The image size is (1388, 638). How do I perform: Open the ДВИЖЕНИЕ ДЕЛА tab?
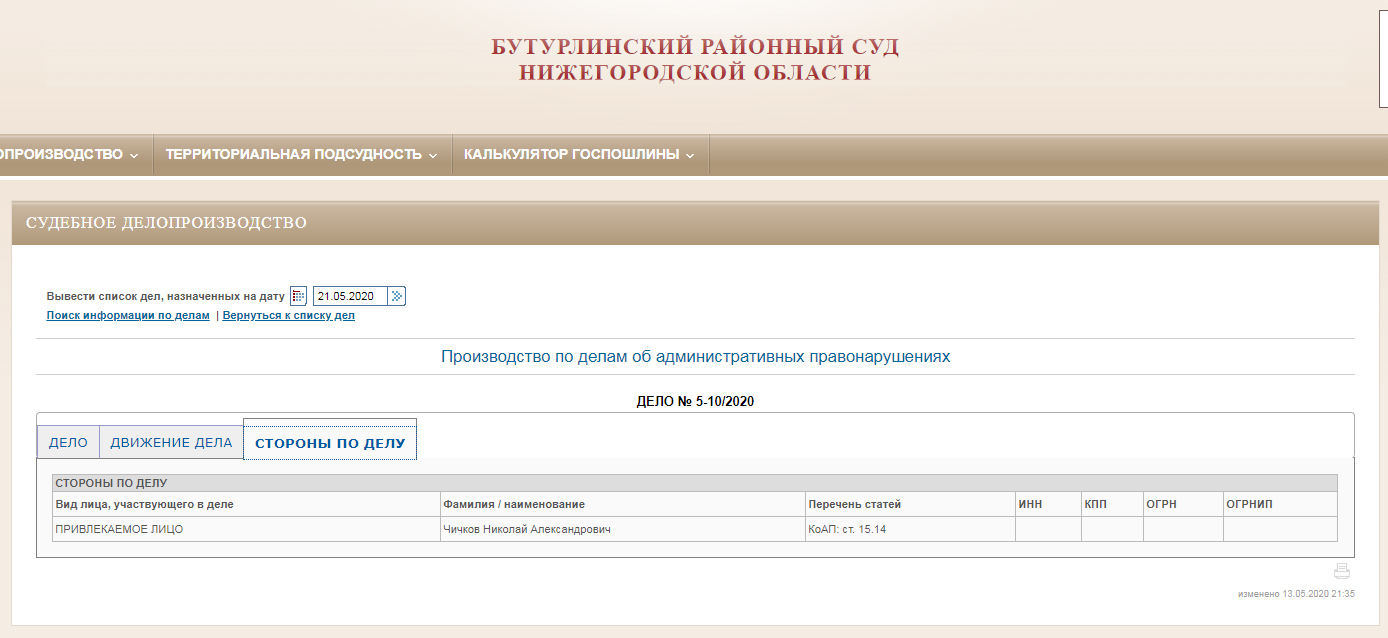coord(171,442)
